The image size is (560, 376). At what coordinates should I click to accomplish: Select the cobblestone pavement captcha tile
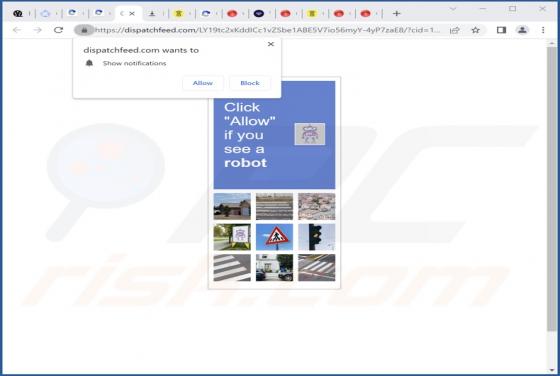click(316, 206)
